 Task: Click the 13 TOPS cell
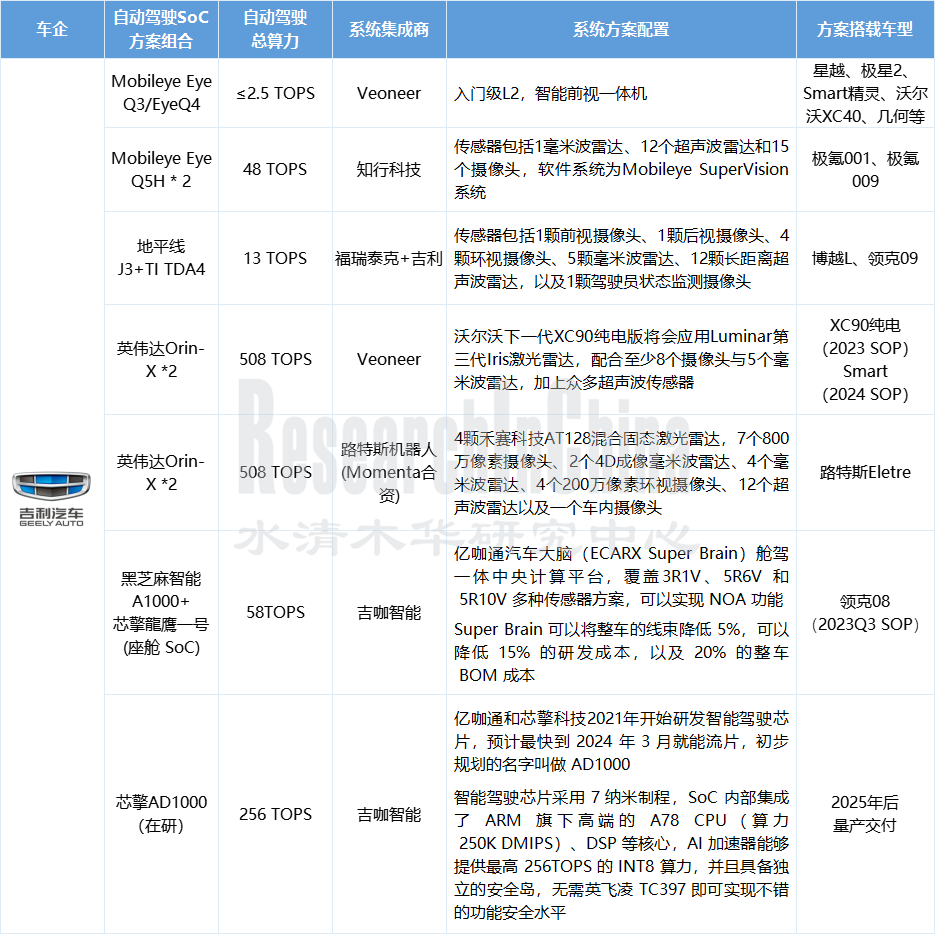(x=275, y=258)
